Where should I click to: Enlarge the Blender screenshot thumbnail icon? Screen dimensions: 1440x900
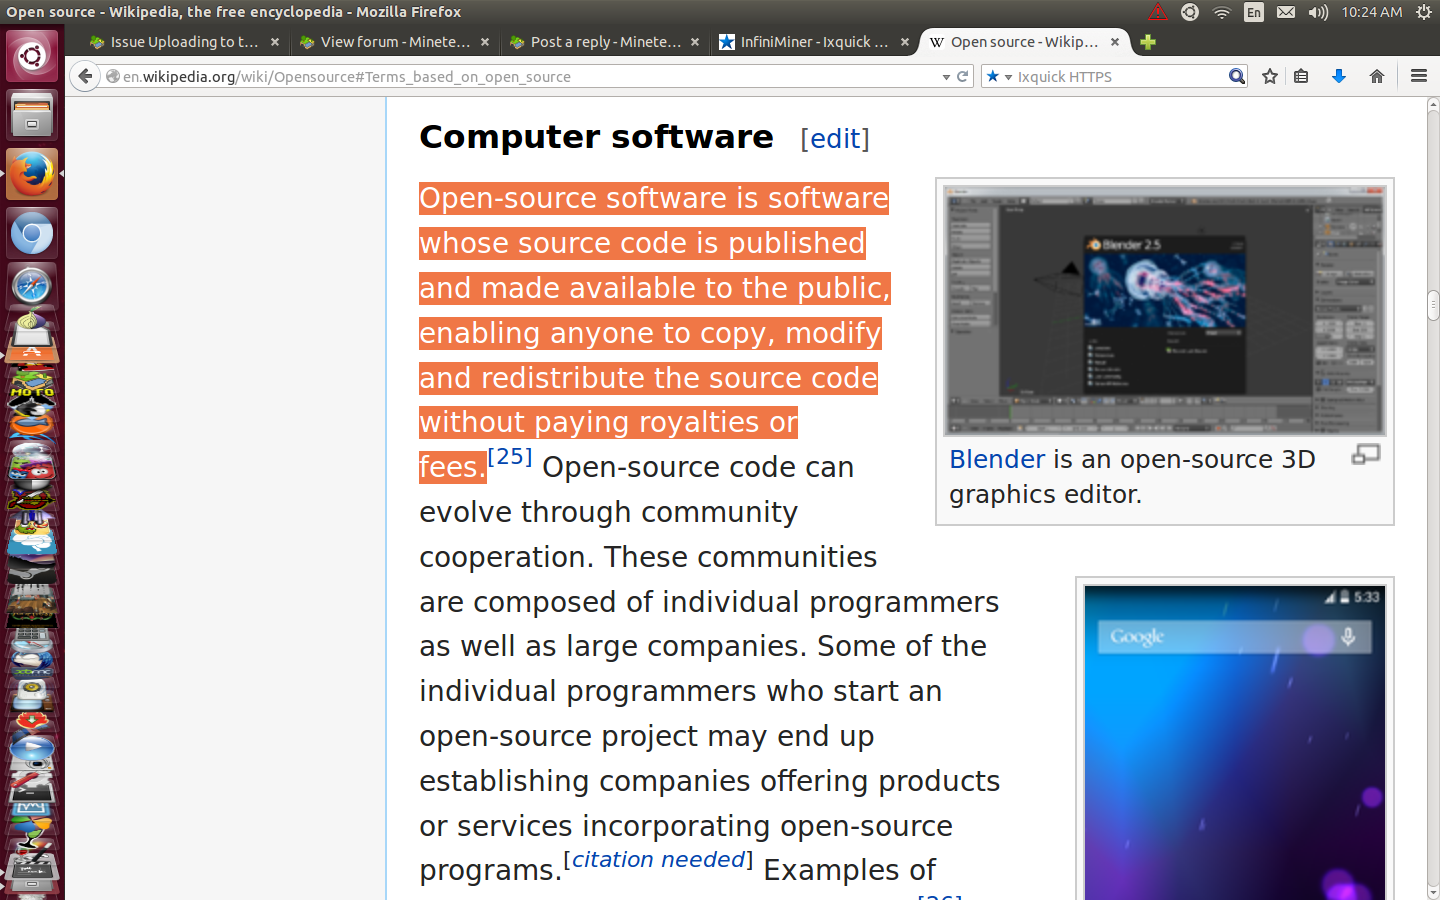tap(1365, 454)
